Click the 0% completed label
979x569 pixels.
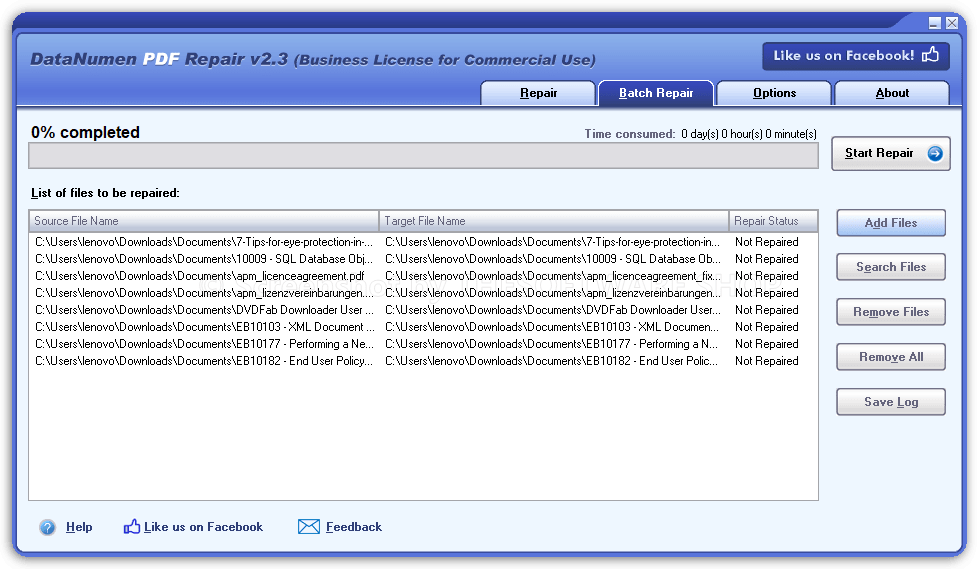tap(86, 132)
